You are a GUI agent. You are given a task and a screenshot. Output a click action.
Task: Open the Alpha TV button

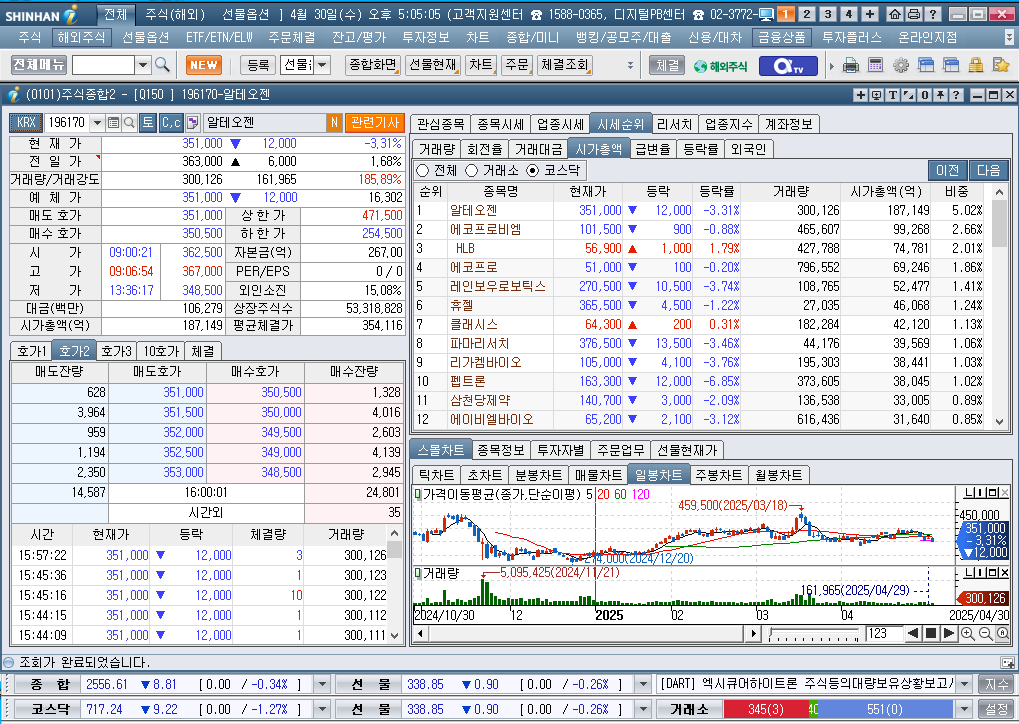[788, 66]
